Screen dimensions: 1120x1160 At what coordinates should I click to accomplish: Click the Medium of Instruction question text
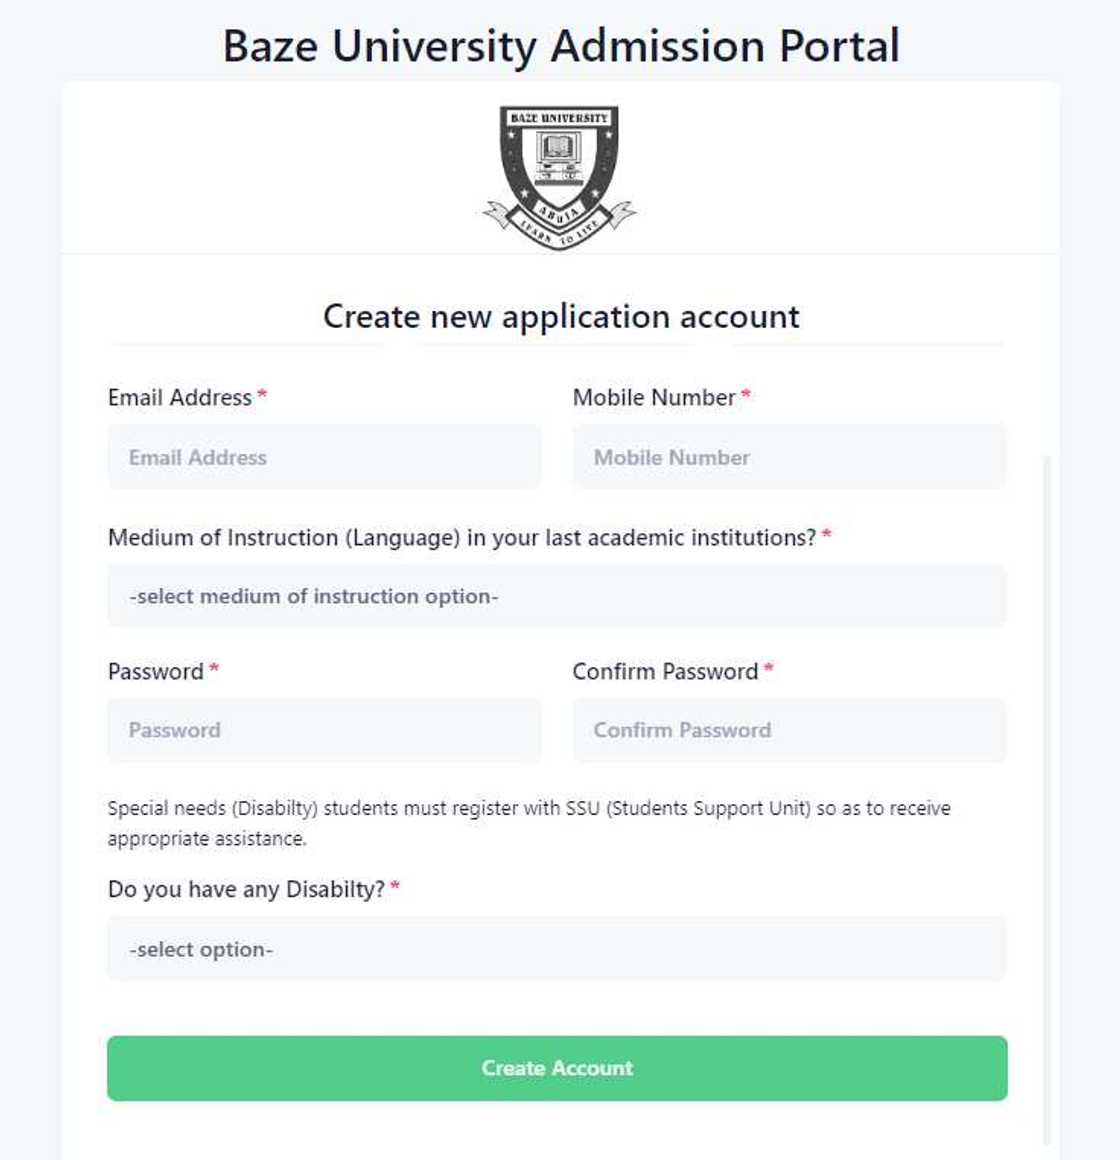click(x=463, y=536)
